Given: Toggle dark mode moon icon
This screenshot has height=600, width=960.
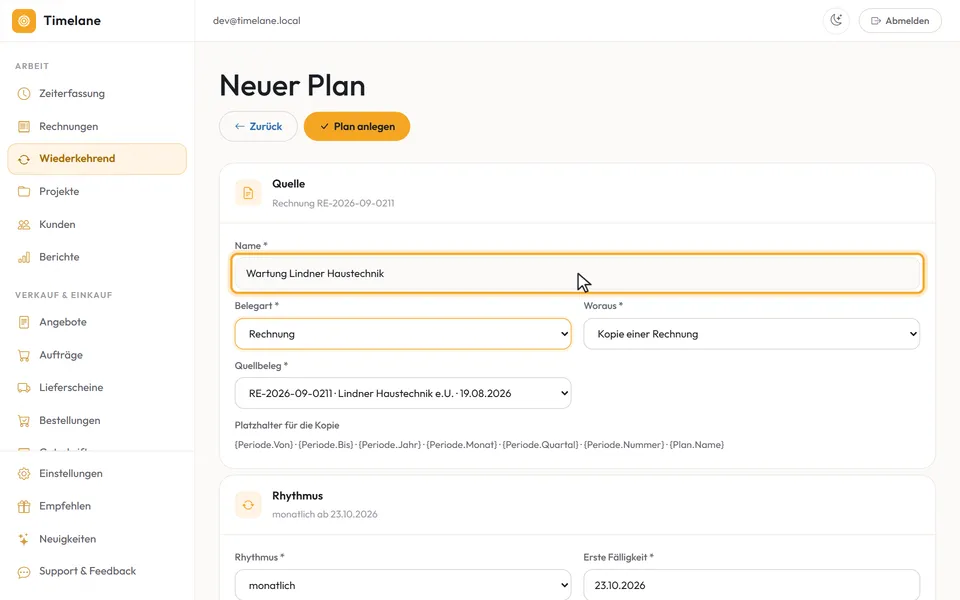Looking at the screenshot, I should coord(836,21).
